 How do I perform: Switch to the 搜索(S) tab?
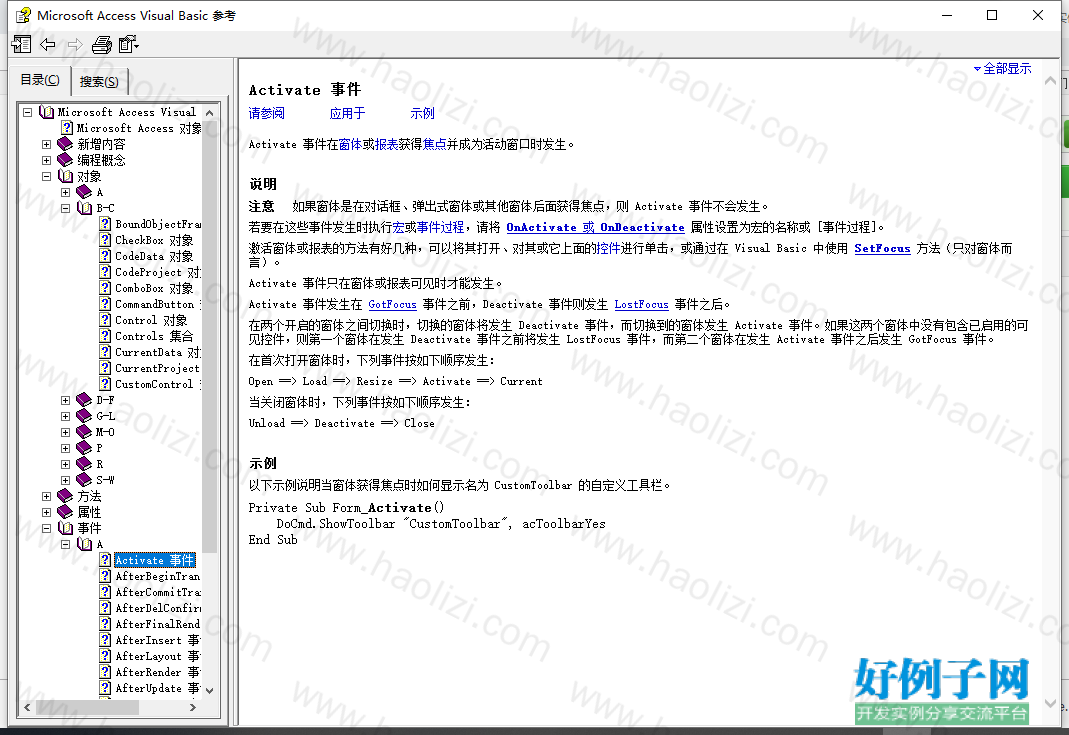[x=99, y=81]
